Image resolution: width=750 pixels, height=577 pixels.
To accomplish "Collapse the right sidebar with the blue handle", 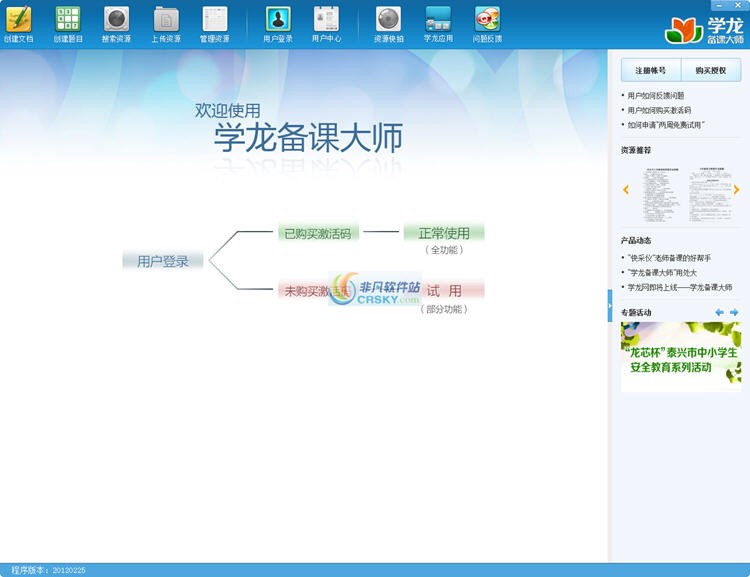I will pyautogui.click(x=610, y=305).
